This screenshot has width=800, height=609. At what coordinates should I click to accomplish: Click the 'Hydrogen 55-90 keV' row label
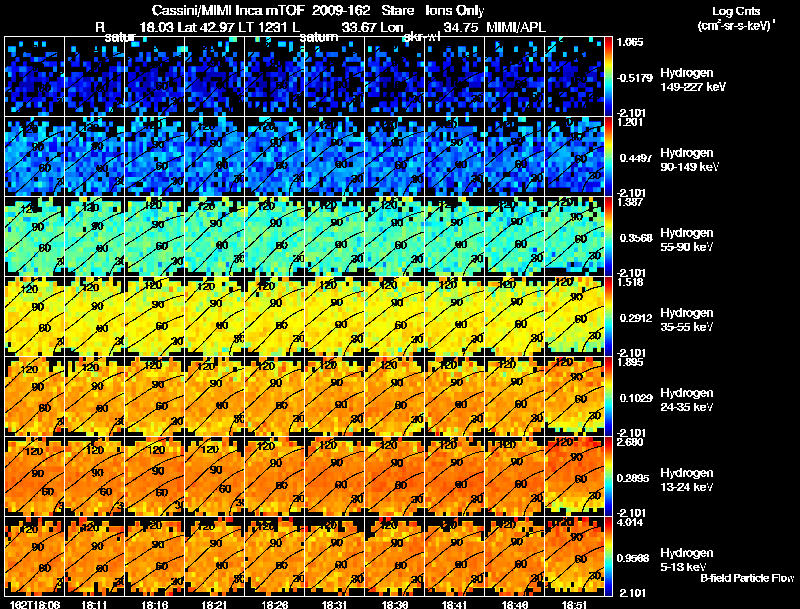pos(687,240)
